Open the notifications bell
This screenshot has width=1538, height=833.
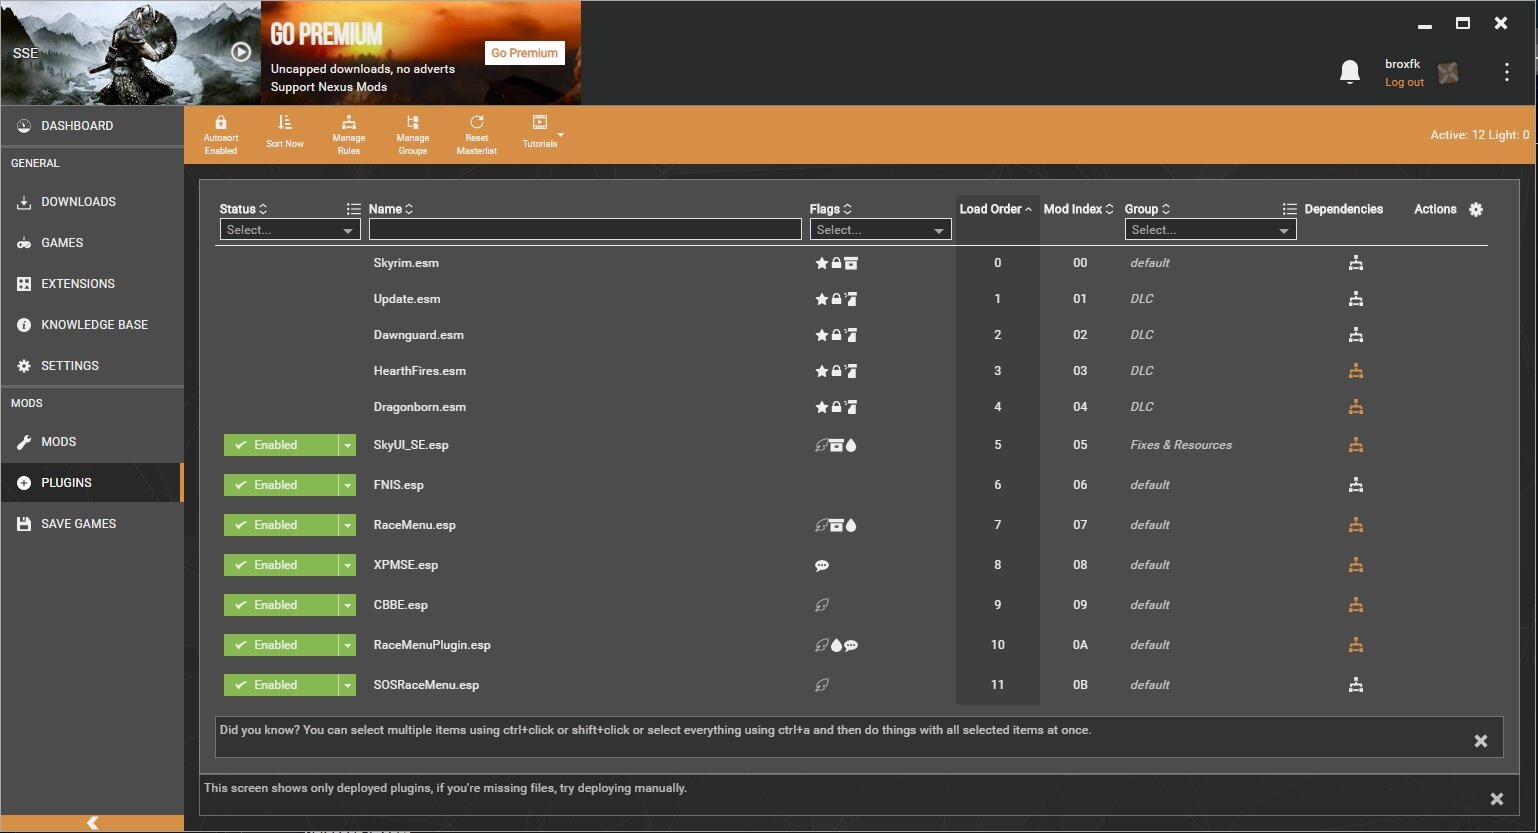pyautogui.click(x=1350, y=71)
